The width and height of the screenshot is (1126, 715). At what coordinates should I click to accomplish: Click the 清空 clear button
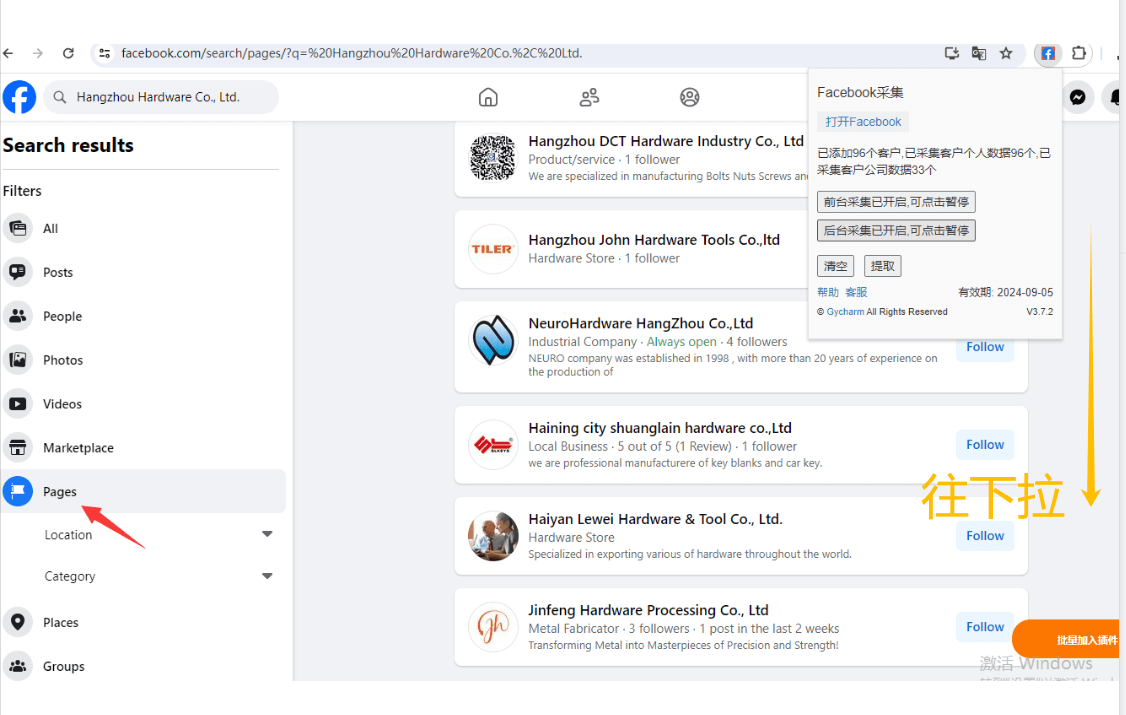[835, 266]
